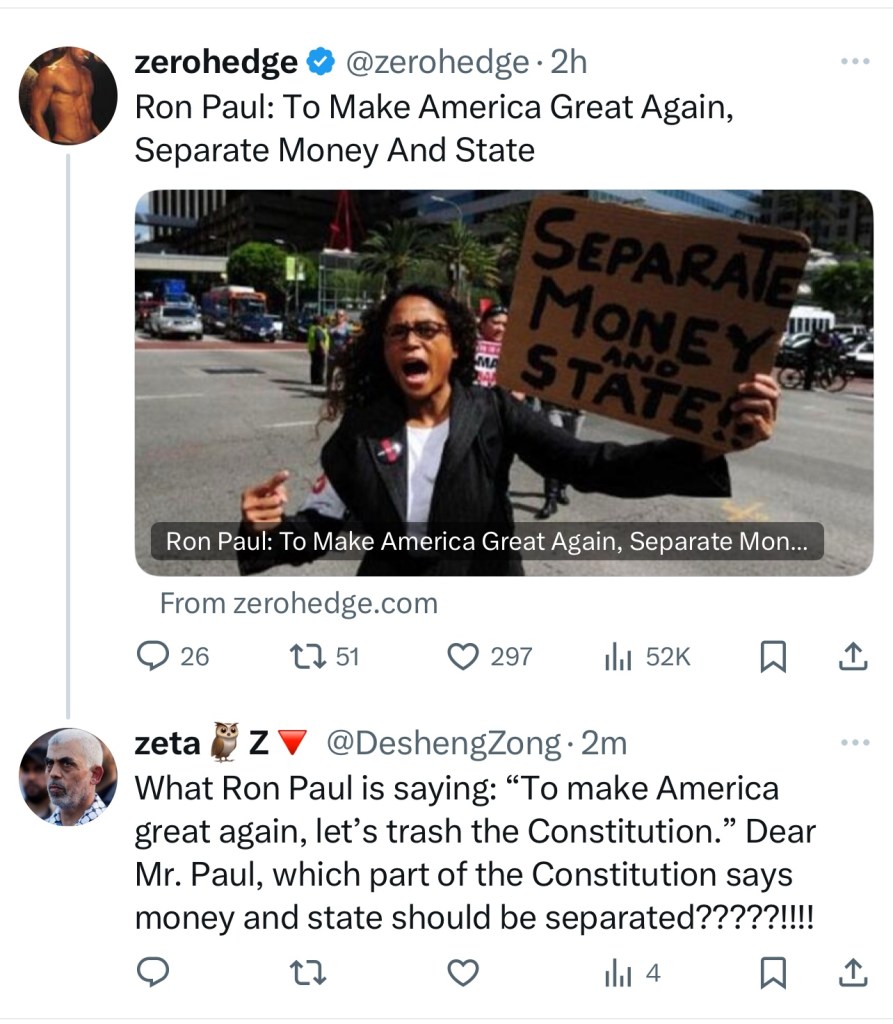Reply to the zerohedge tweet
This screenshot has width=893, height=1024.
coord(153,656)
